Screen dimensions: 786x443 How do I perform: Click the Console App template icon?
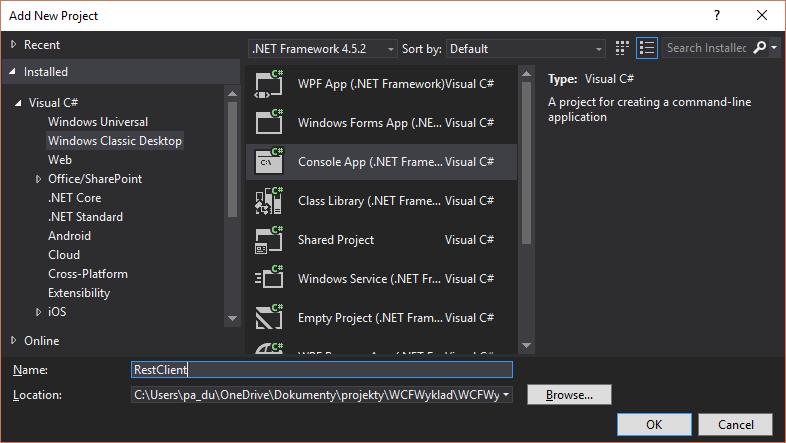coord(269,161)
